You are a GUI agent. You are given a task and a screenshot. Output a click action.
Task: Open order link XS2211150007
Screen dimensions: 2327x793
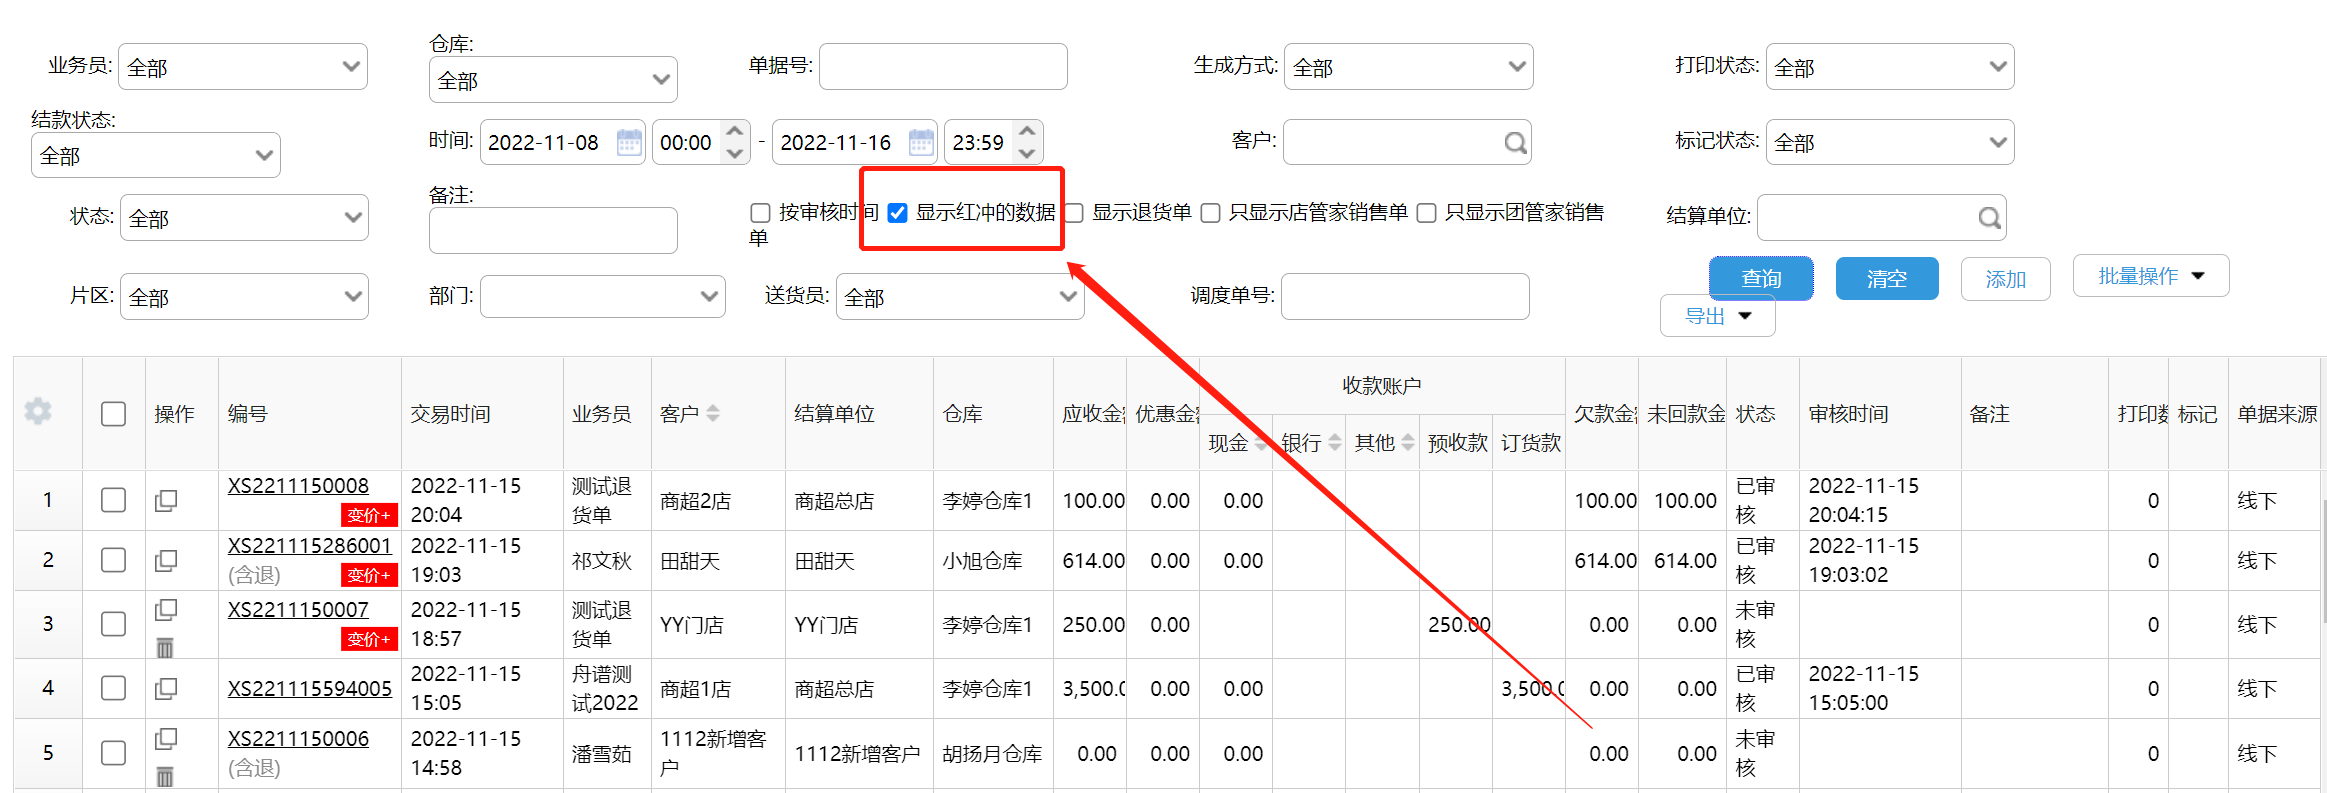298,610
